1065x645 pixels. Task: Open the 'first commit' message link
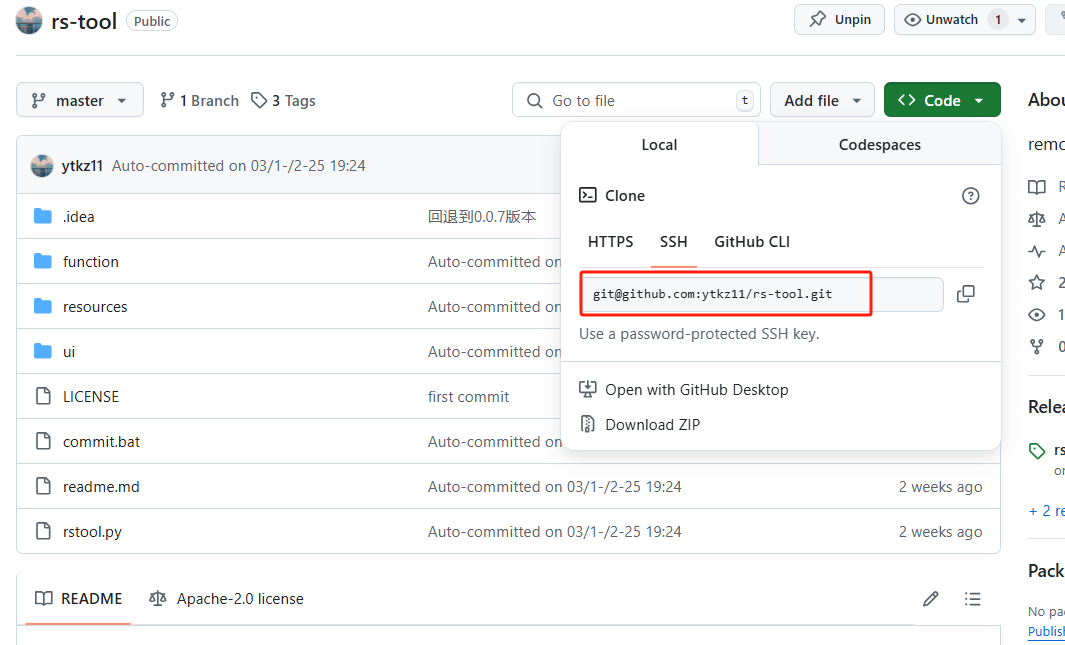pyautogui.click(x=469, y=397)
